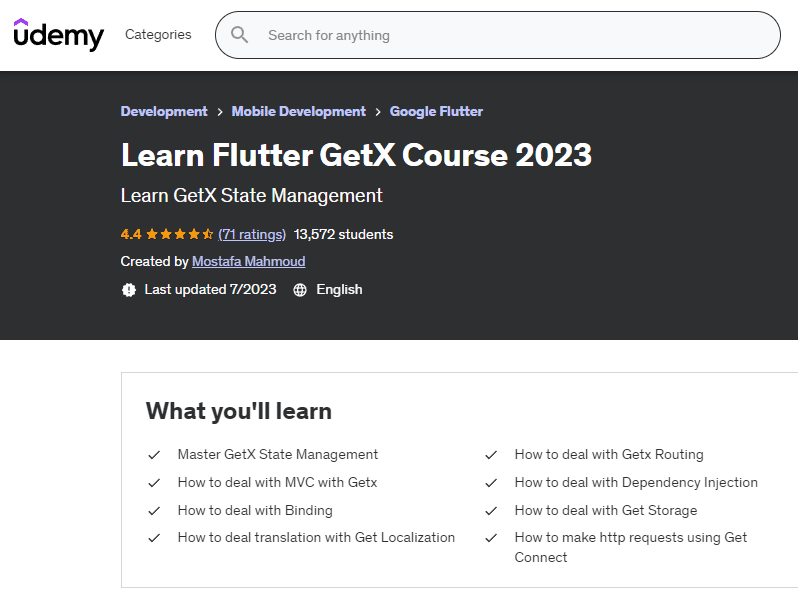Open the Categories menu
The image size is (798, 597).
[158, 35]
